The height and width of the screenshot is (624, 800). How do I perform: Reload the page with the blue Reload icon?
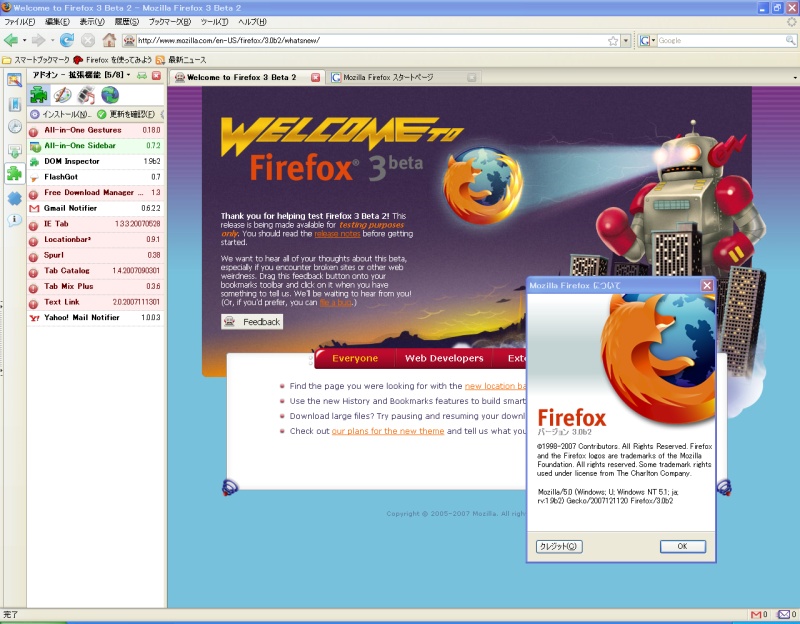point(67,40)
